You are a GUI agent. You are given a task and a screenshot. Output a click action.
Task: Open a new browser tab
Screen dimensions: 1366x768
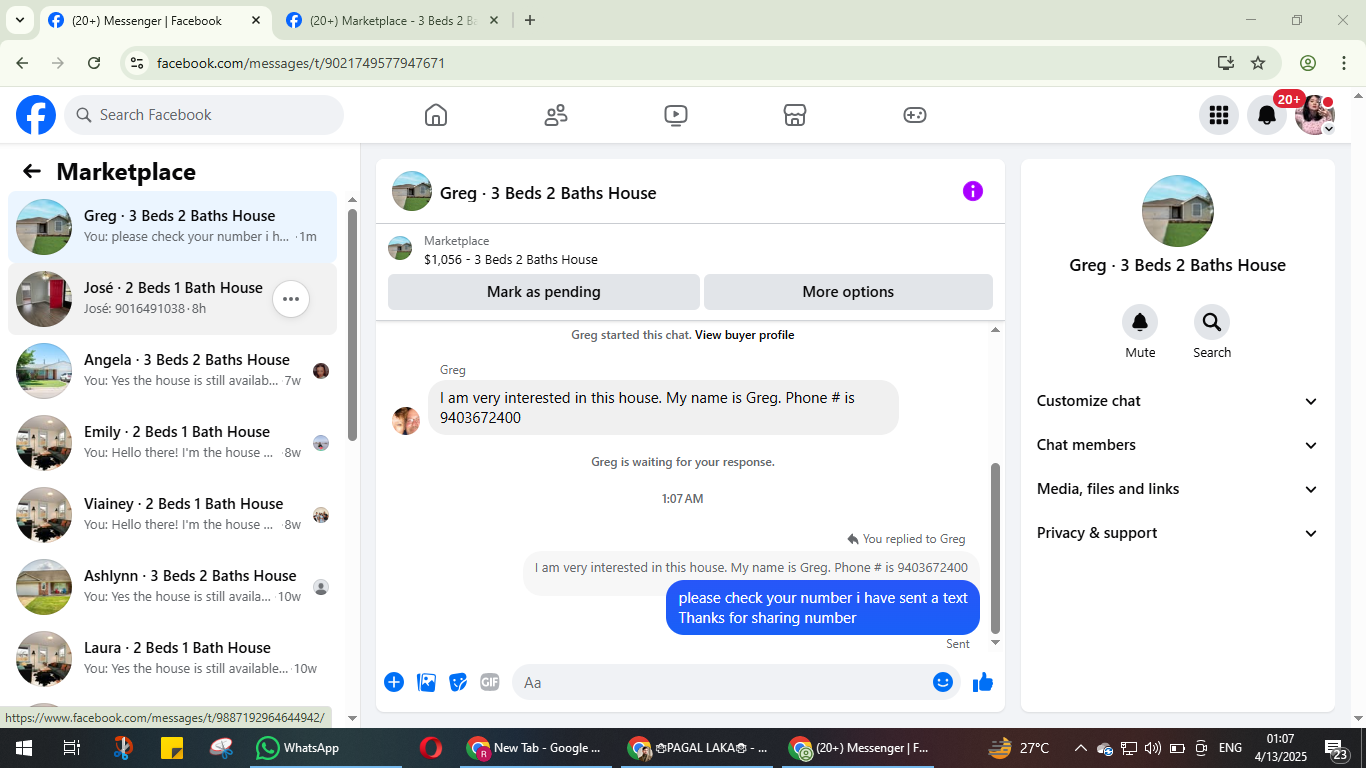[530, 20]
